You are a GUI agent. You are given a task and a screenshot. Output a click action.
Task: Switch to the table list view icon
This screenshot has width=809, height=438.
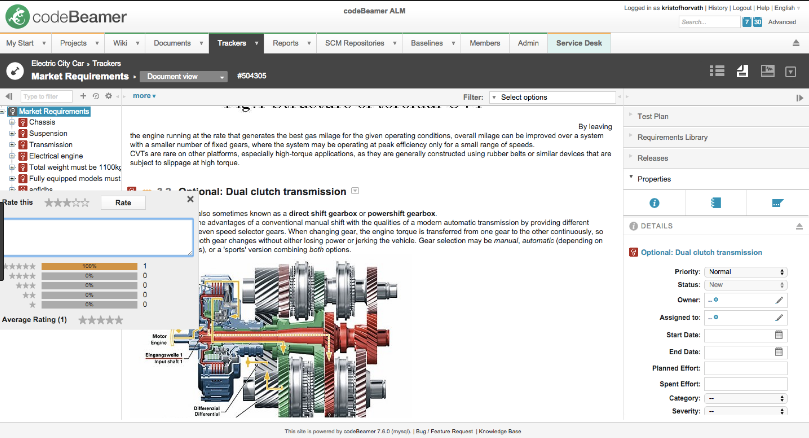pyautogui.click(x=716, y=71)
